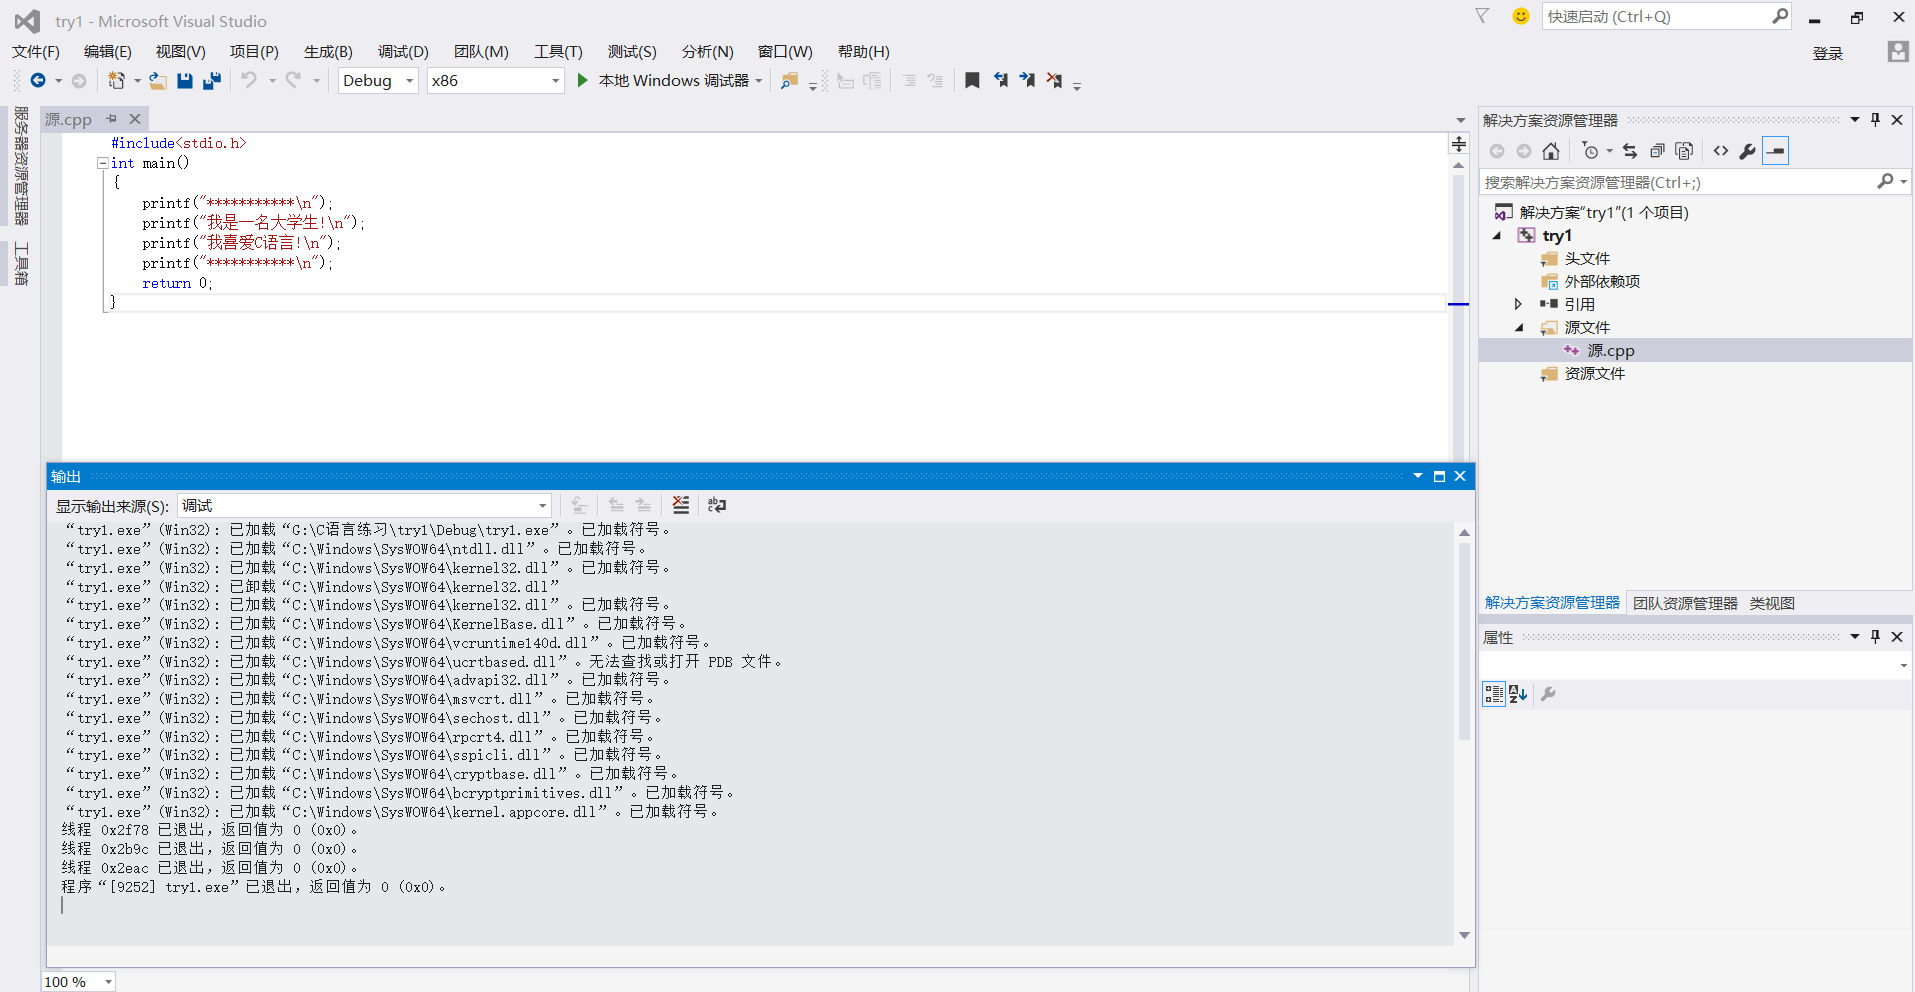
Task: Click the New Project icon in toolbar
Action: pyautogui.click(x=116, y=81)
